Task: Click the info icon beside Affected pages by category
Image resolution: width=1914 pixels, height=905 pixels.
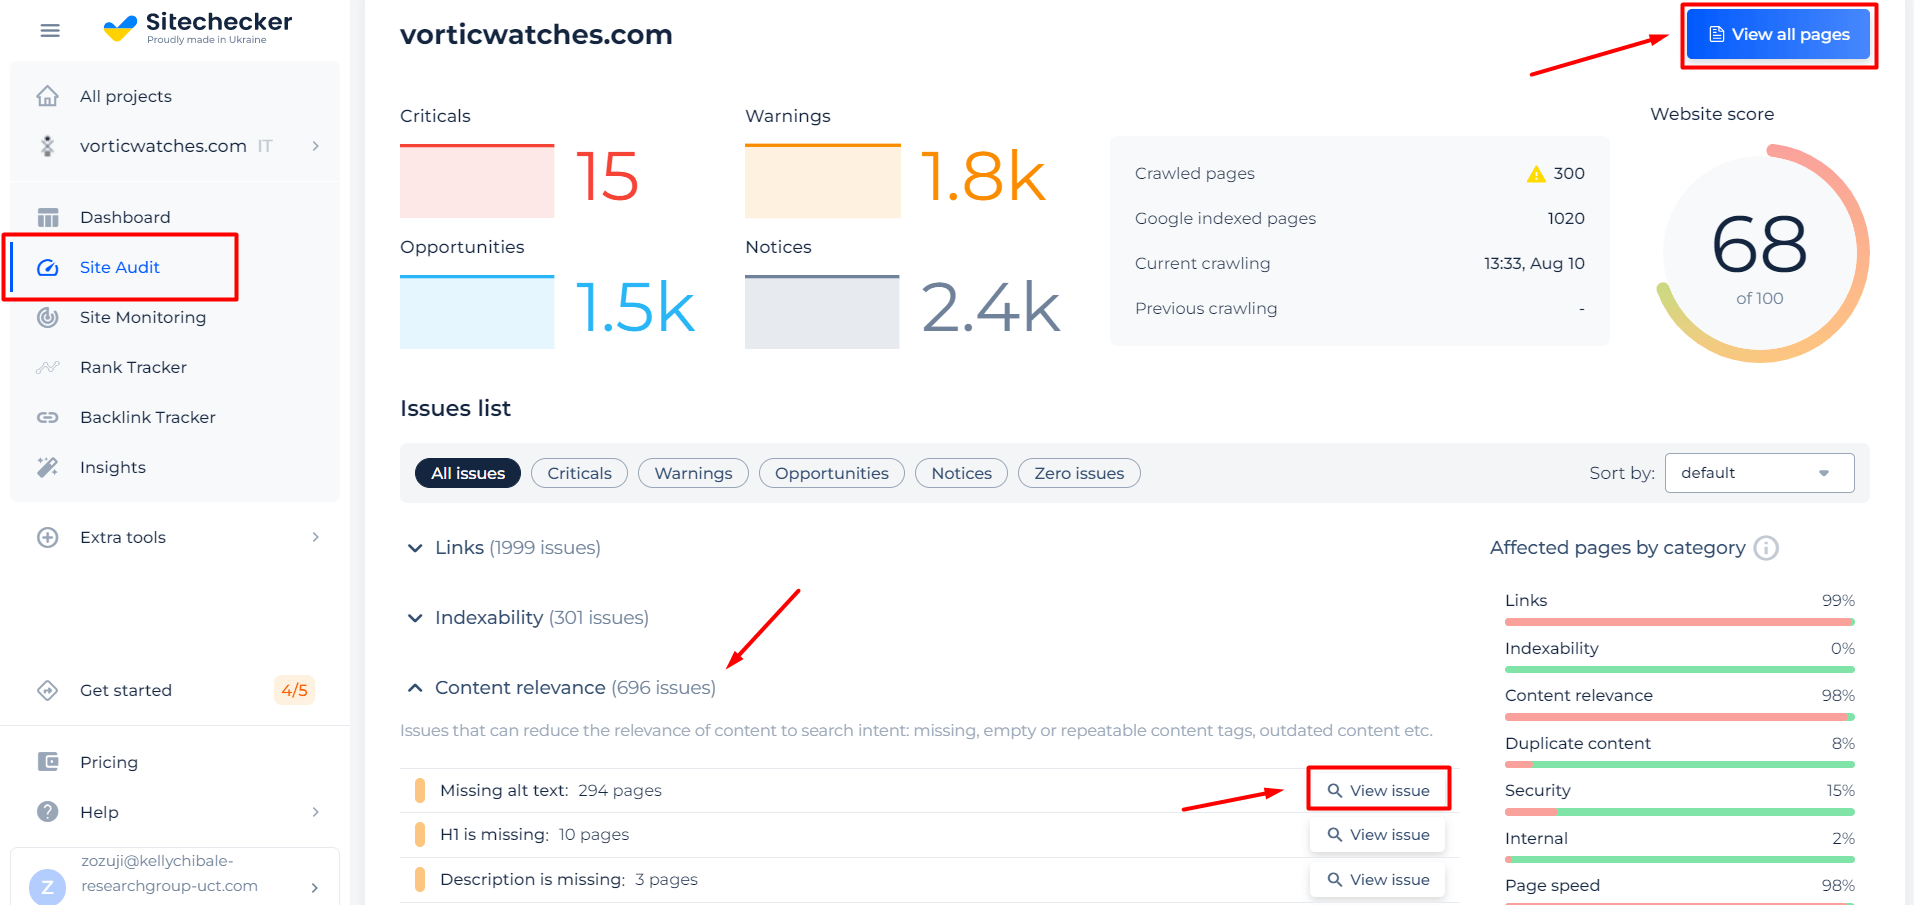Action: point(1766,548)
